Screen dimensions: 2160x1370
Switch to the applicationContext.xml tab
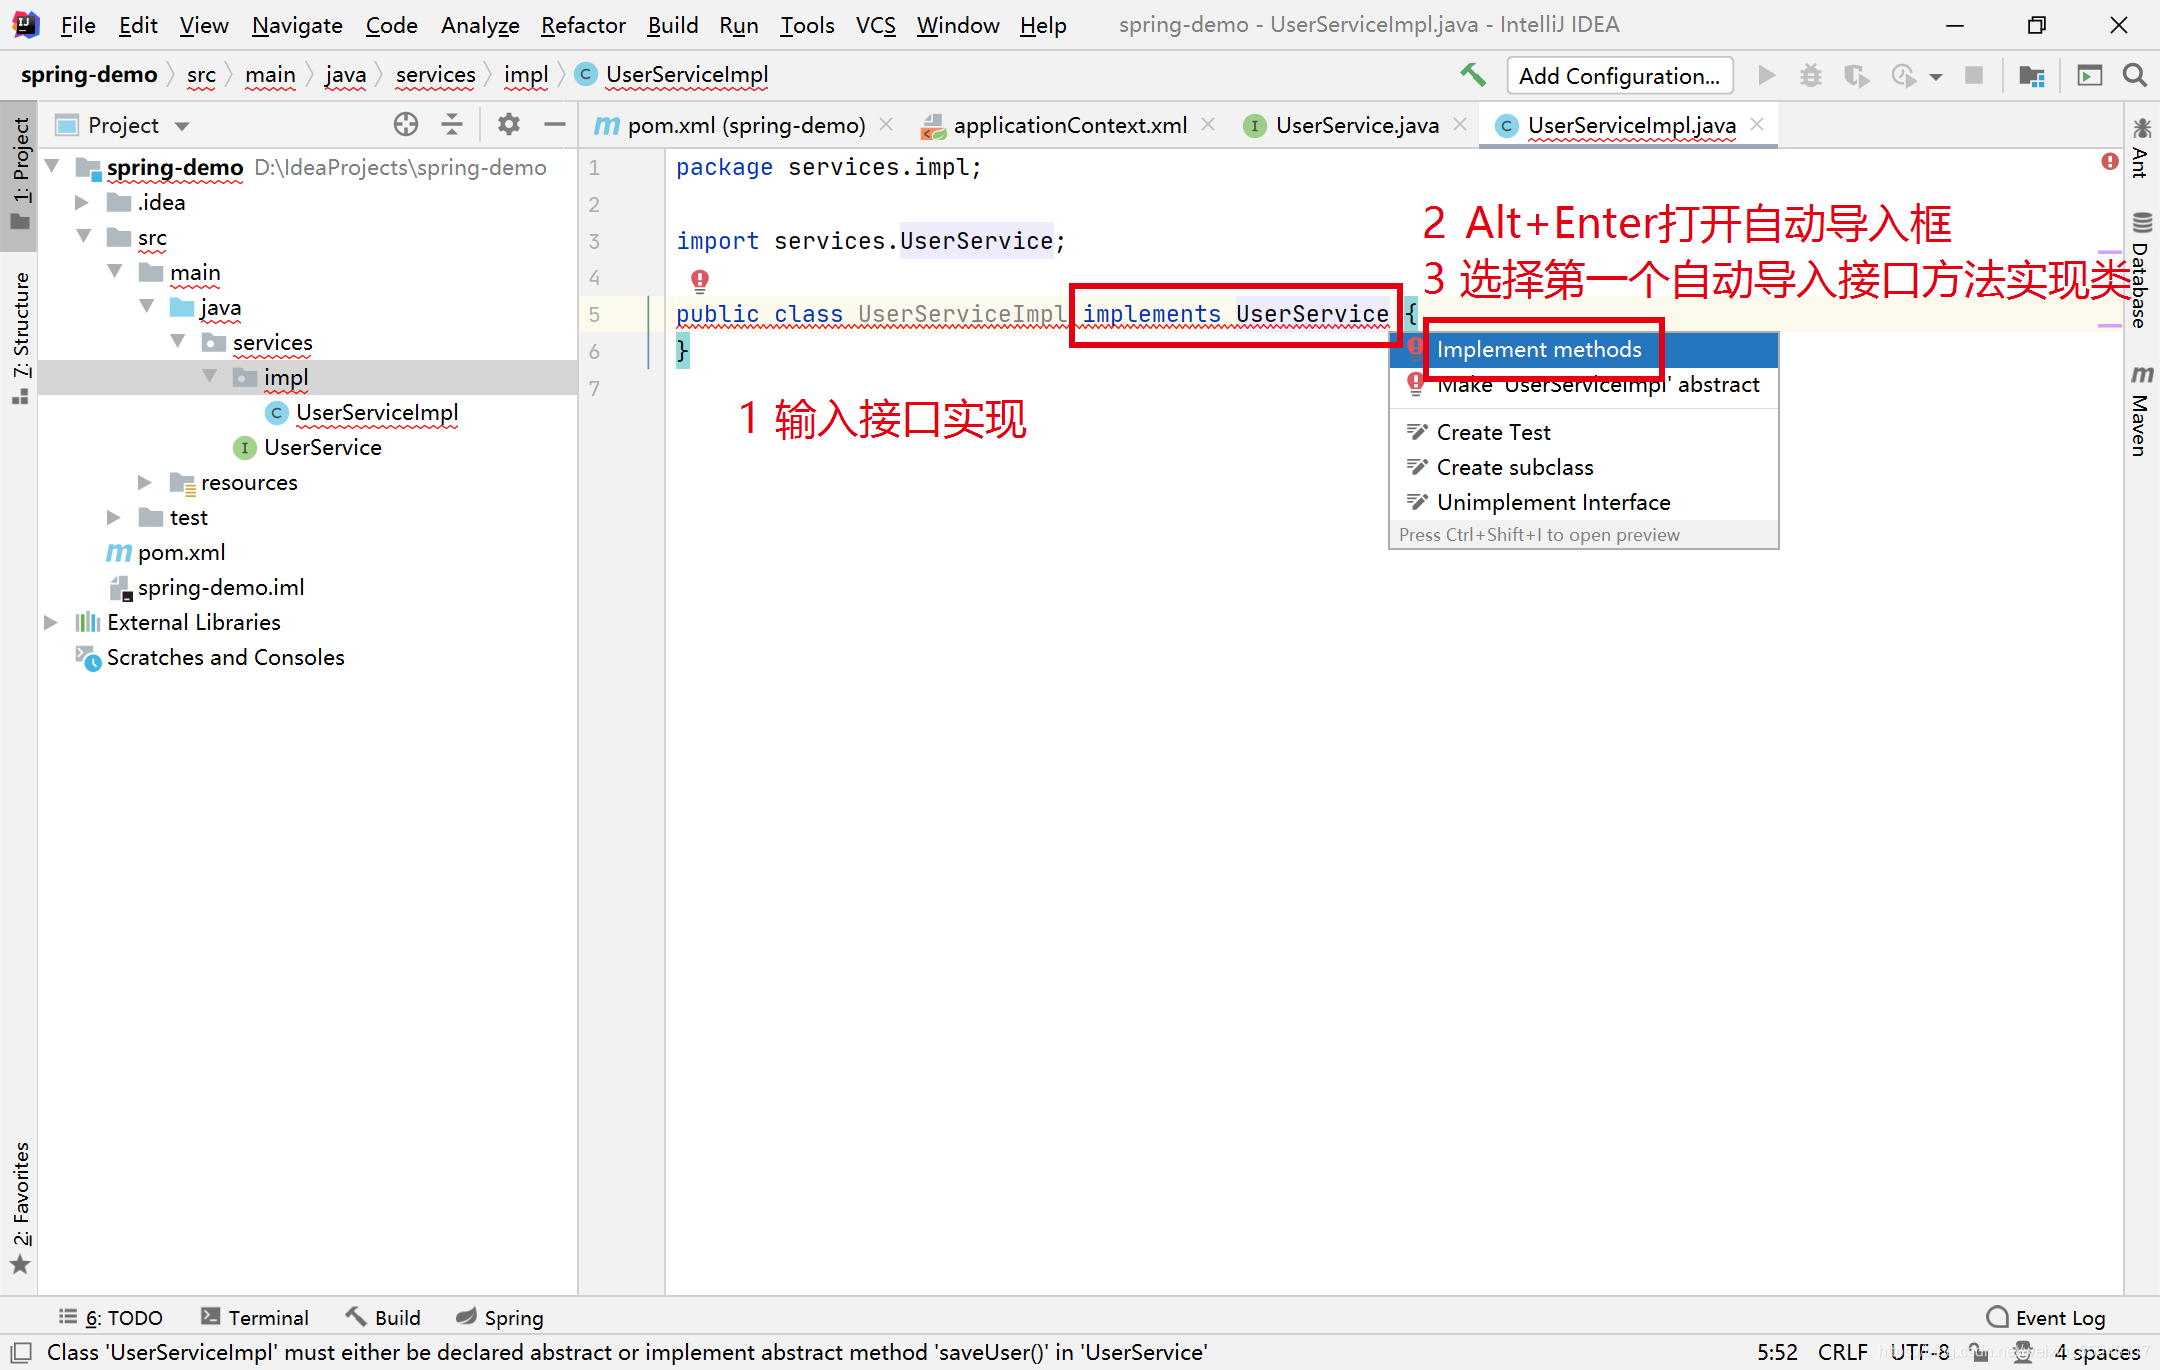pyautogui.click(x=1069, y=125)
